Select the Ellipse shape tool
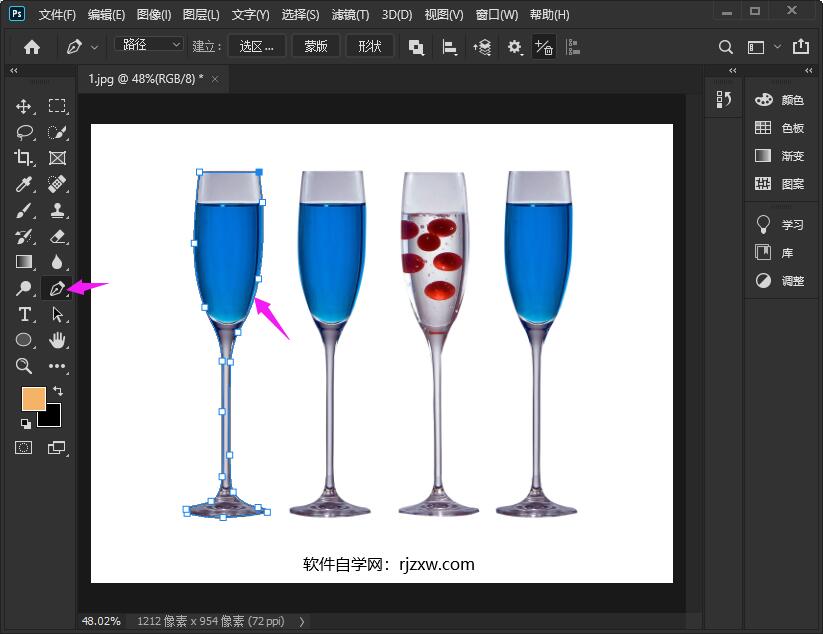 pyautogui.click(x=24, y=340)
